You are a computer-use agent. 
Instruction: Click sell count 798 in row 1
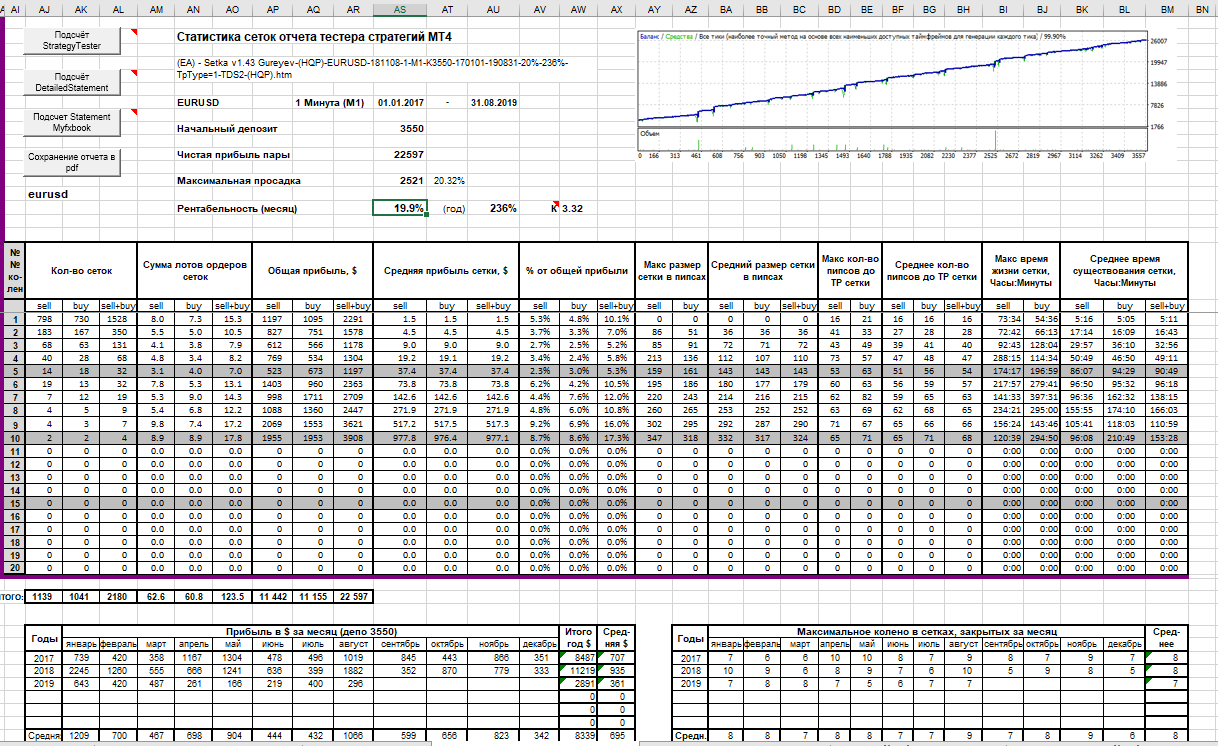[x=43, y=318]
